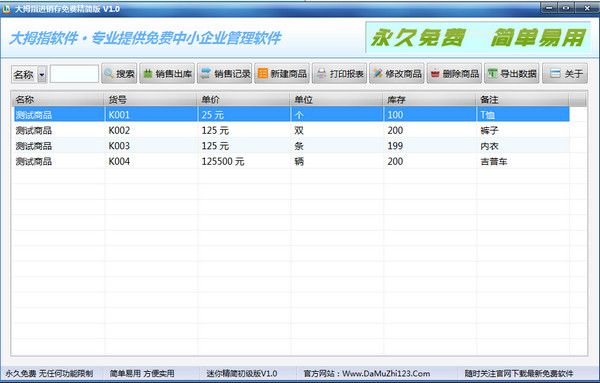
Task: Click 迷你精简初级版V1.0 status bar entry
Action: click(x=242, y=373)
